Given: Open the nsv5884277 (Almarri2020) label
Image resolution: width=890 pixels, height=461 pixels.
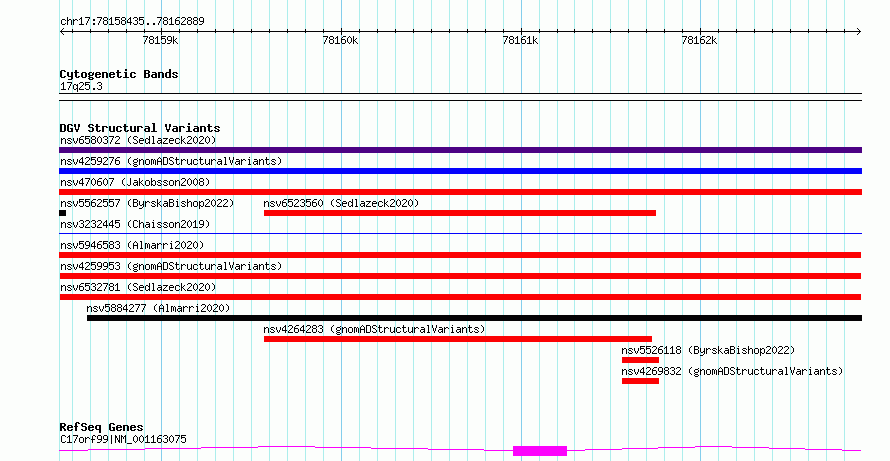Looking at the screenshot, I should [x=158, y=308].
